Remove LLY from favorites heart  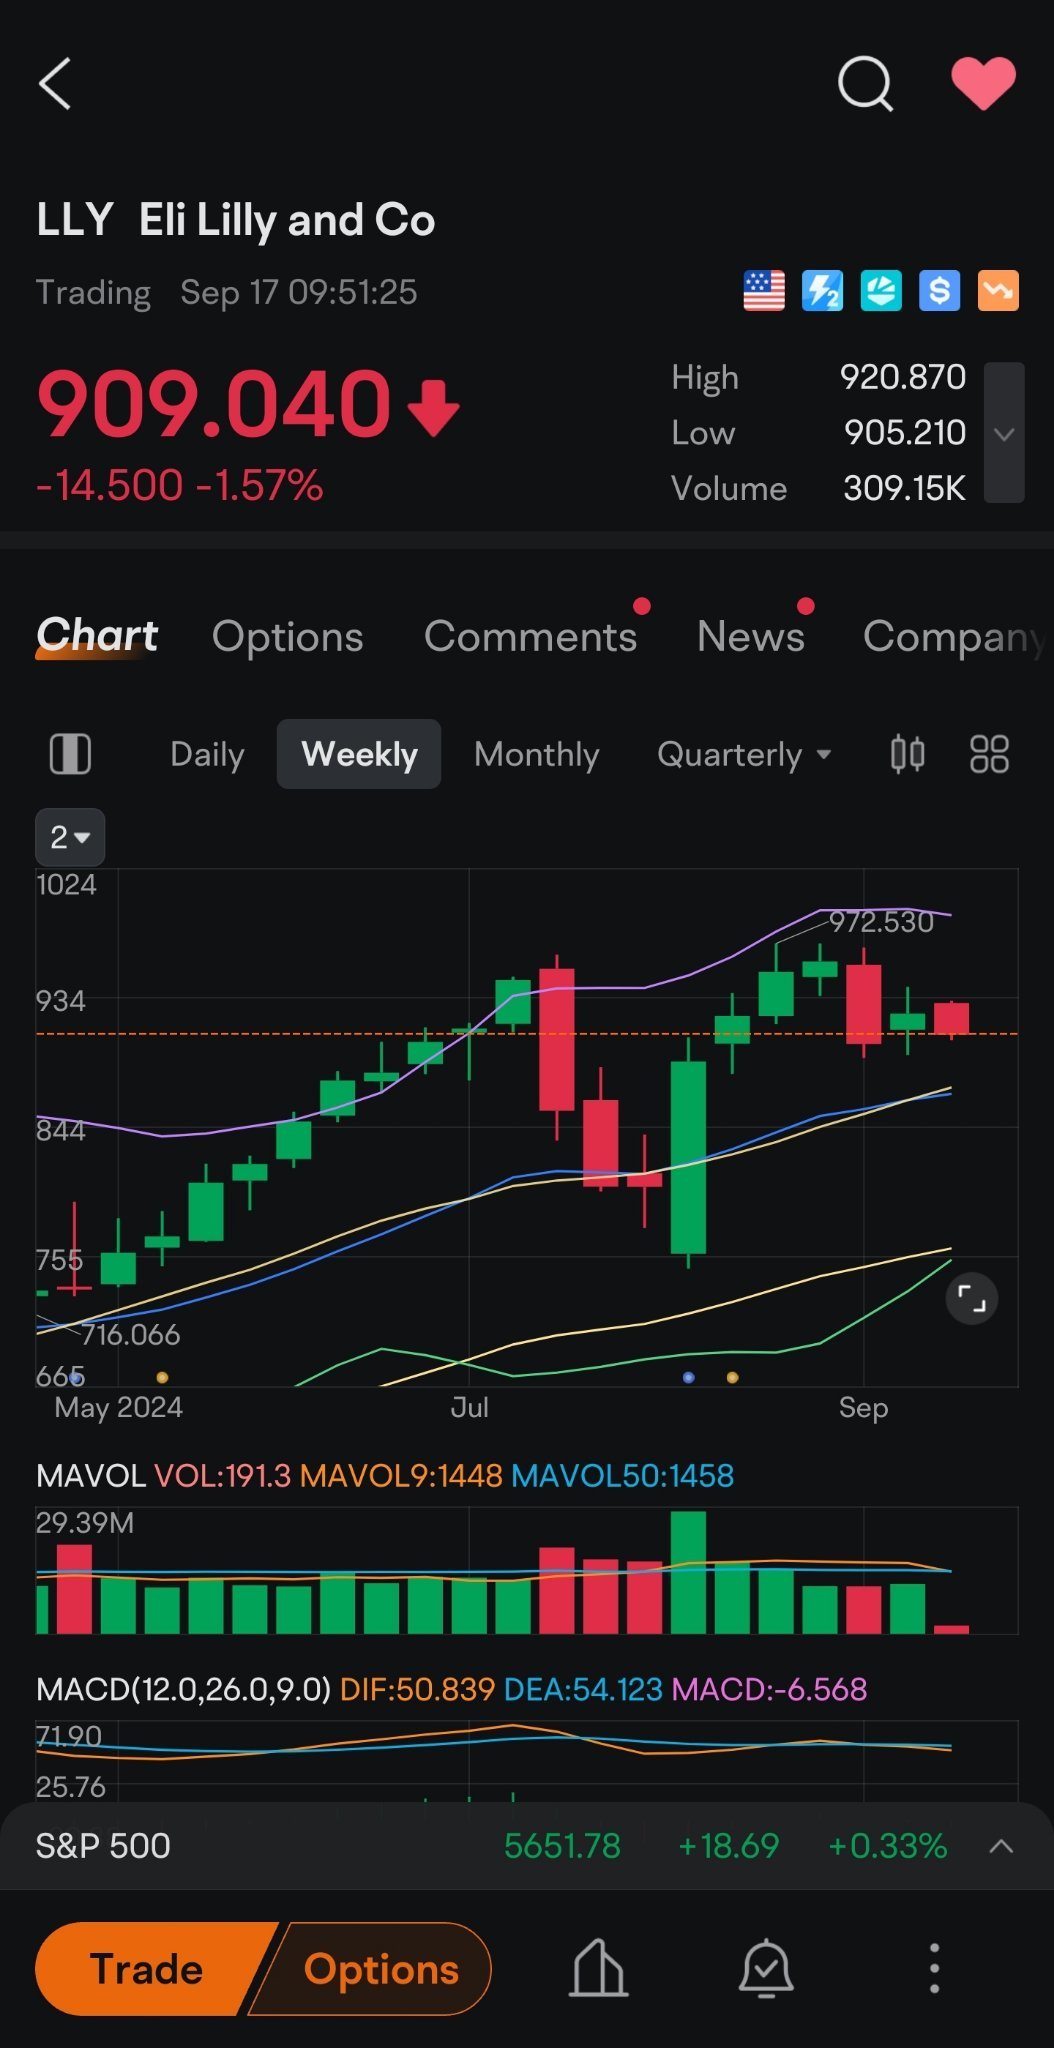click(x=983, y=83)
